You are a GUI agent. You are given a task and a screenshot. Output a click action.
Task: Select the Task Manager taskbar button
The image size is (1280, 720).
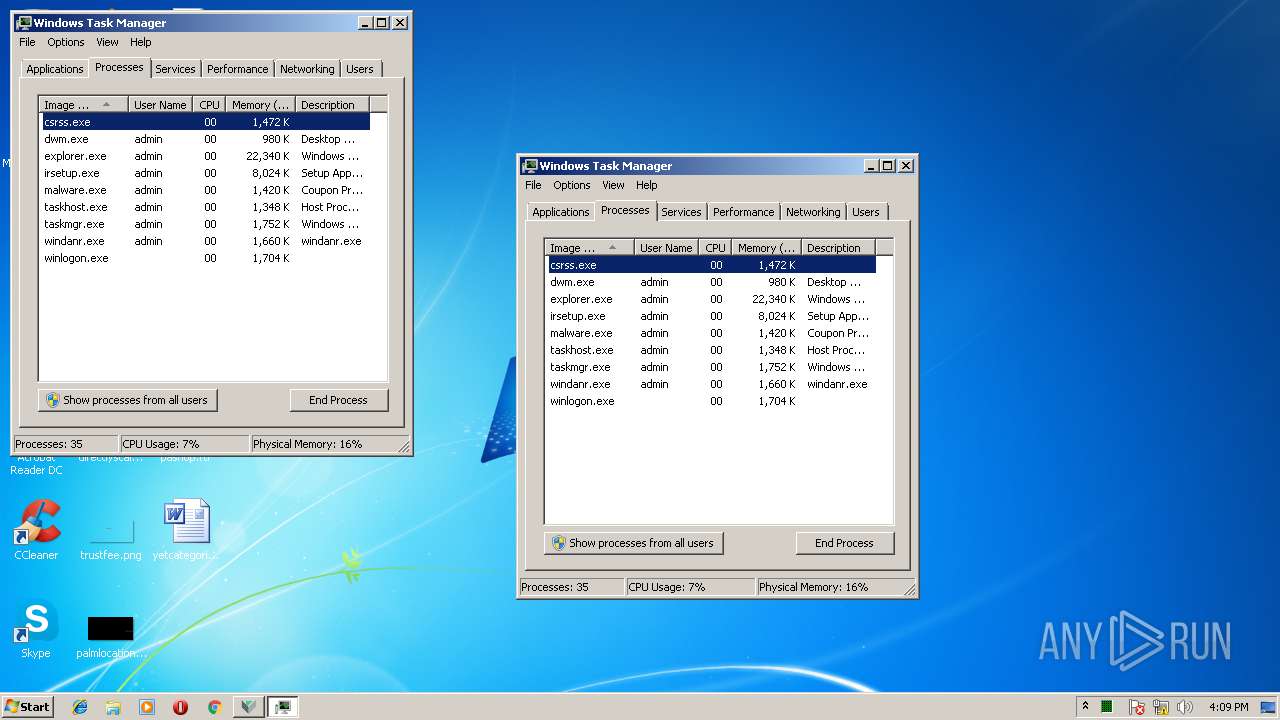coord(284,707)
